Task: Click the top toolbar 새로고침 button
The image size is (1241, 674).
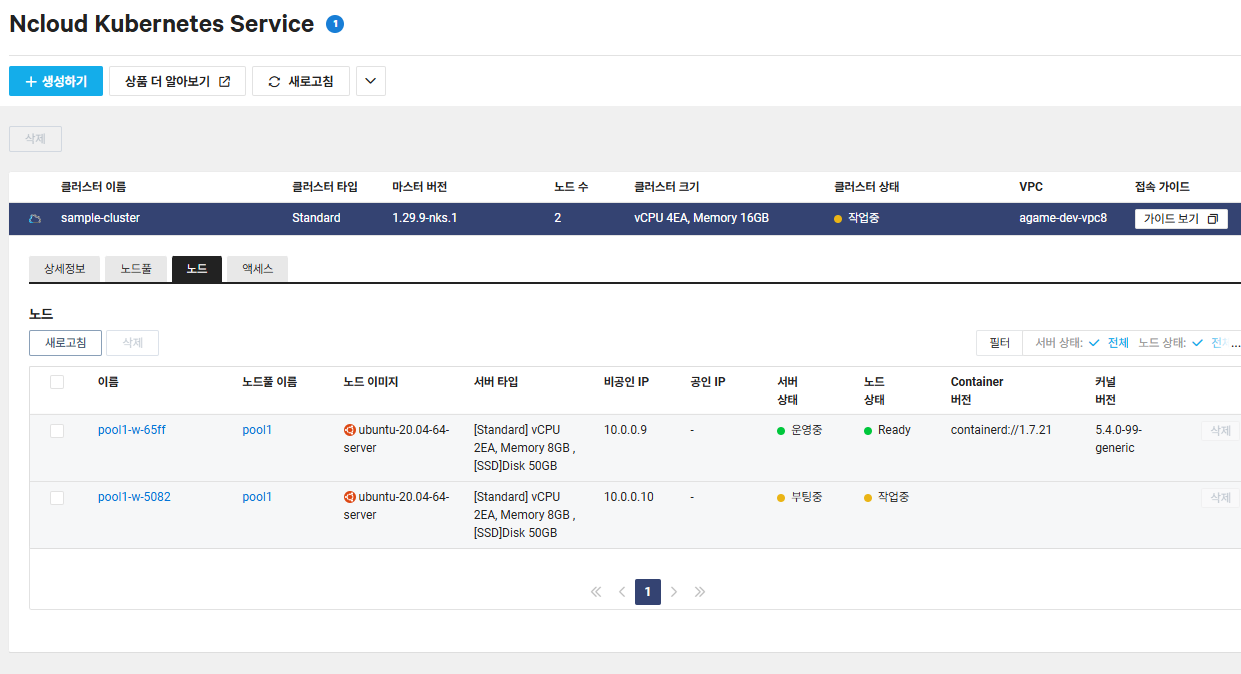Action: coord(301,82)
